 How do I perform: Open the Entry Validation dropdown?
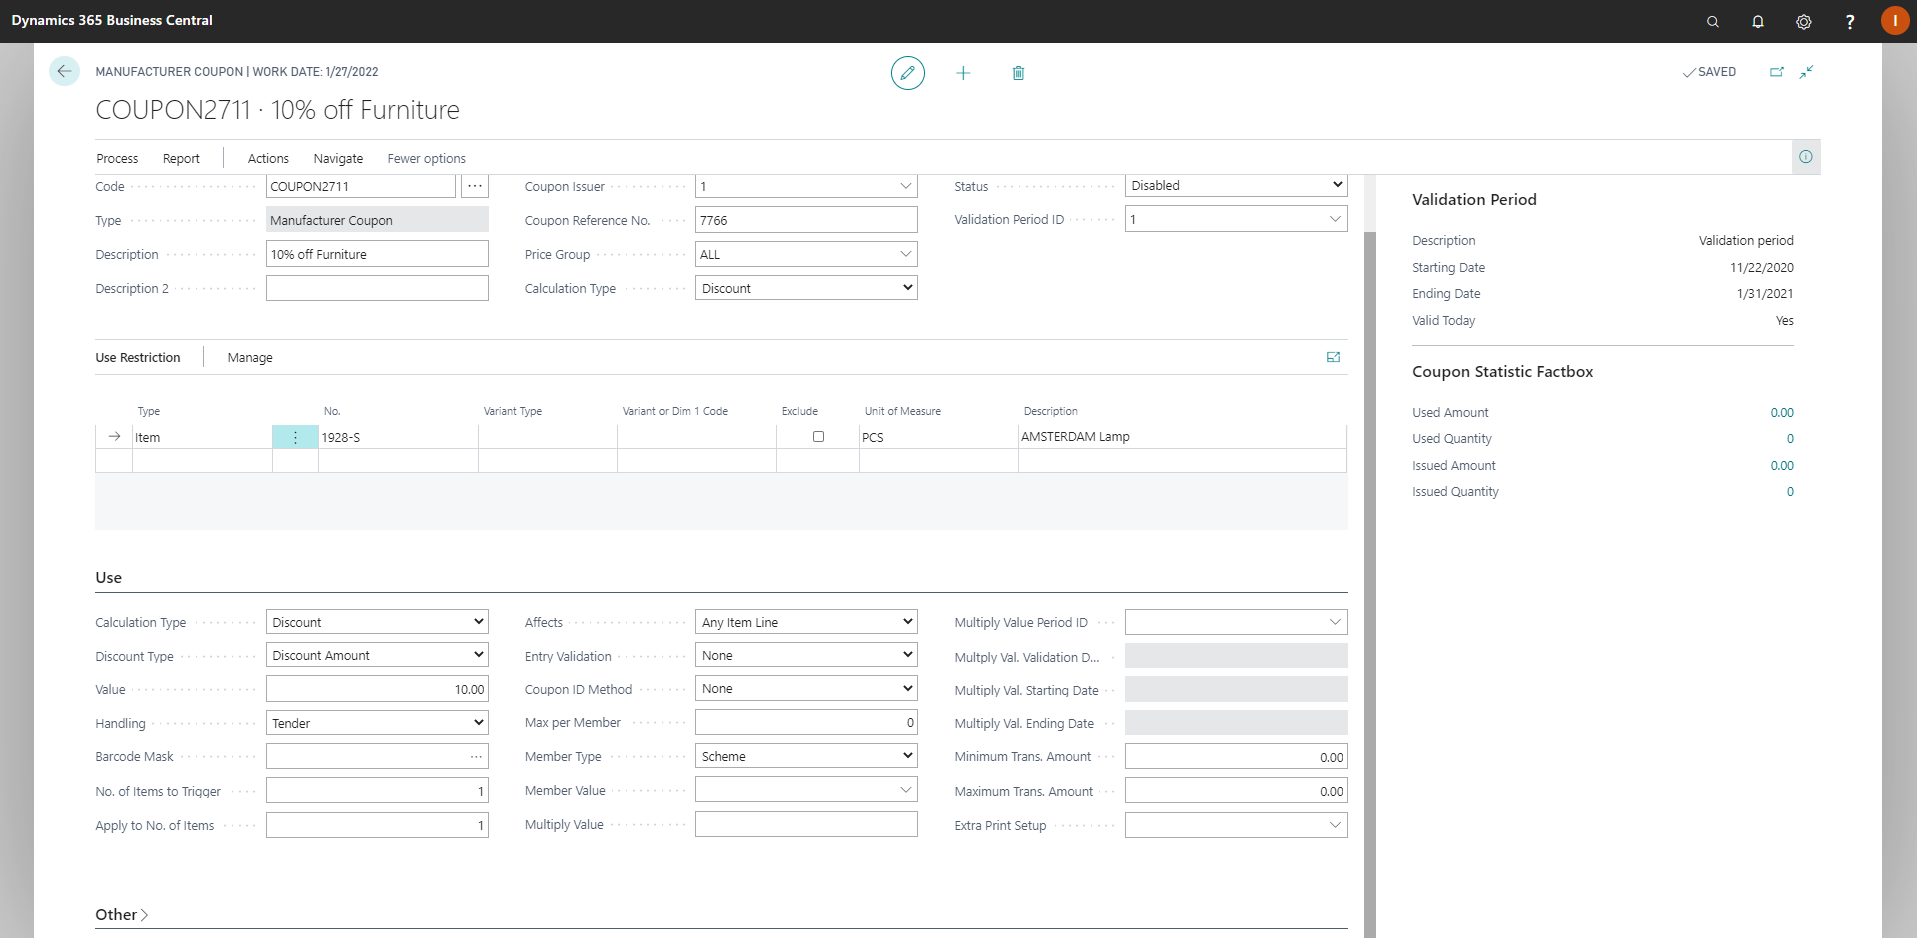coord(806,655)
